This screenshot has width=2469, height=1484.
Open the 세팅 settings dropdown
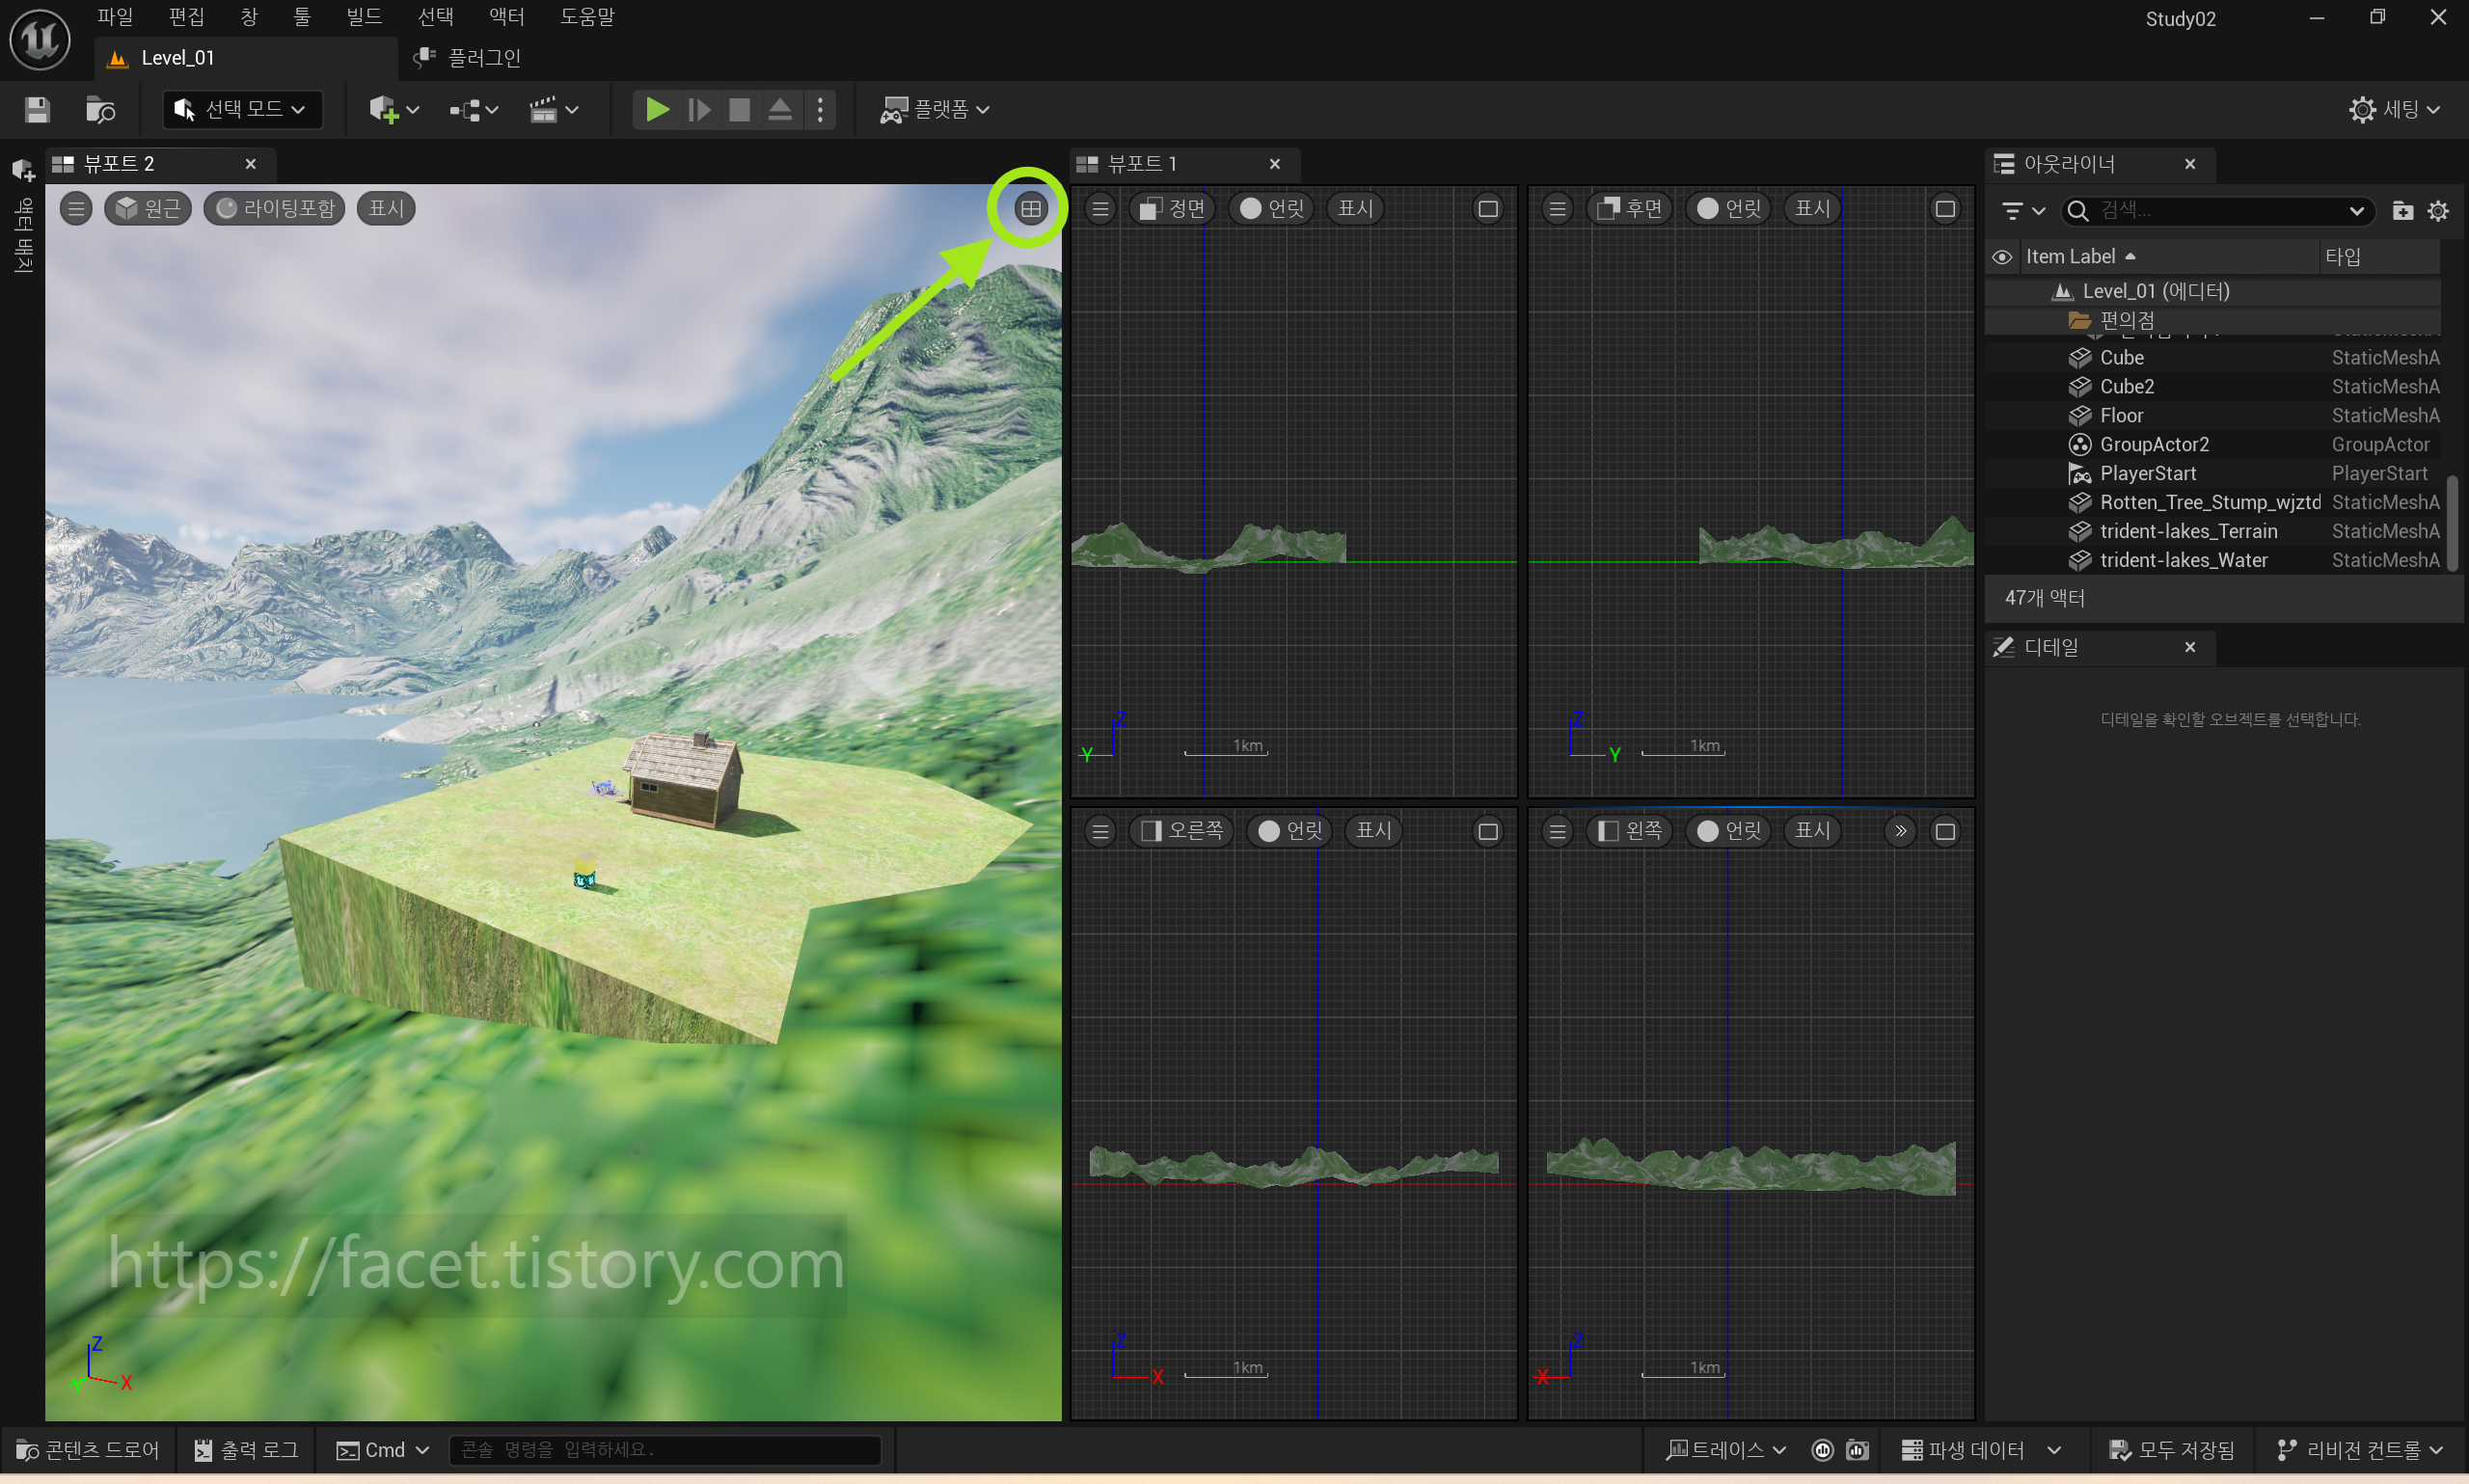pyautogui.click(x=2394, y=109)
